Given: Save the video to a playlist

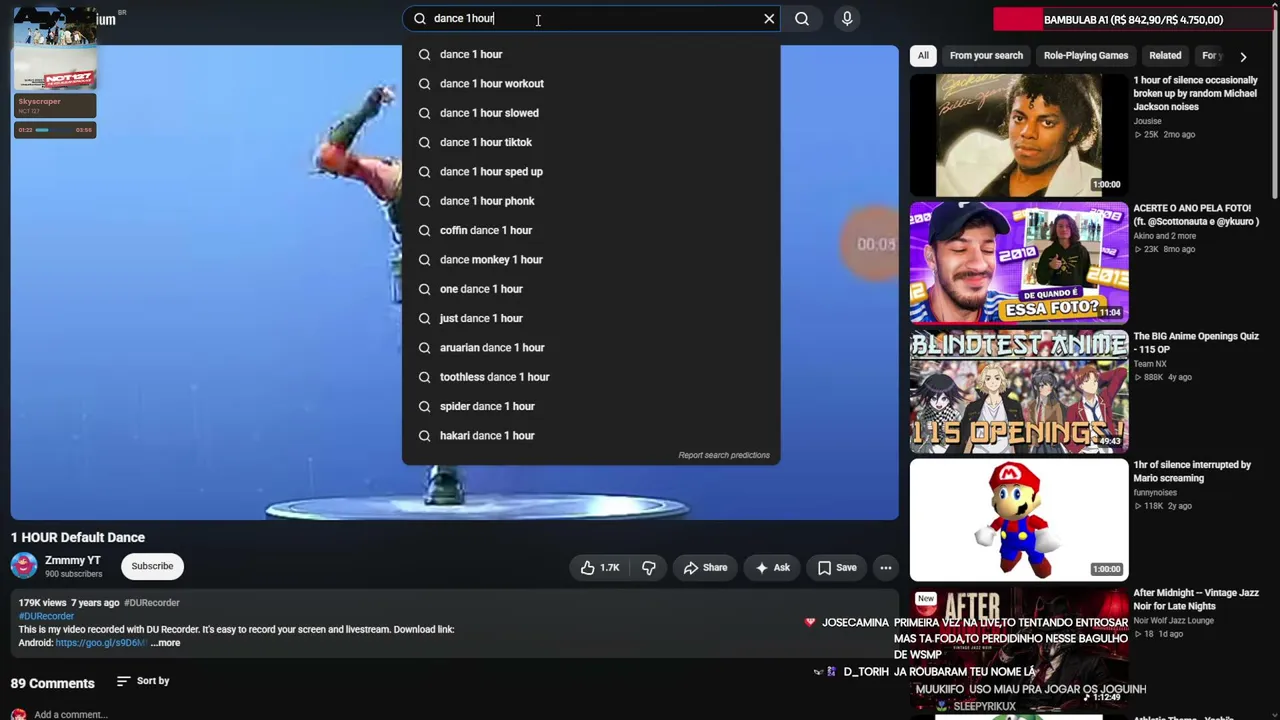Looking at the screenshot, I should (x=837, y=568).
